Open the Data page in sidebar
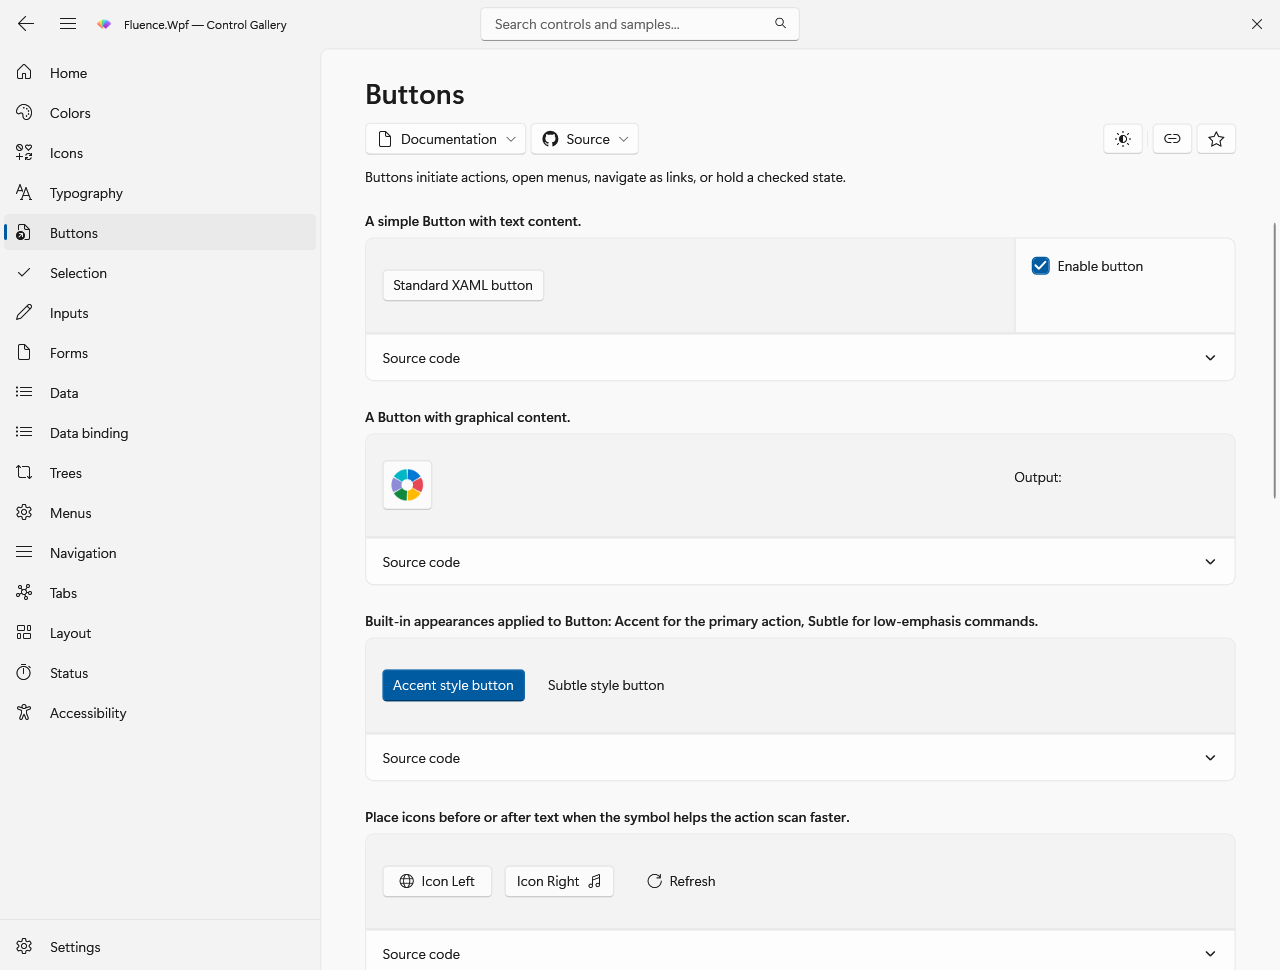Viewport: 1280px width, 970px height. [x=160, y=392]
